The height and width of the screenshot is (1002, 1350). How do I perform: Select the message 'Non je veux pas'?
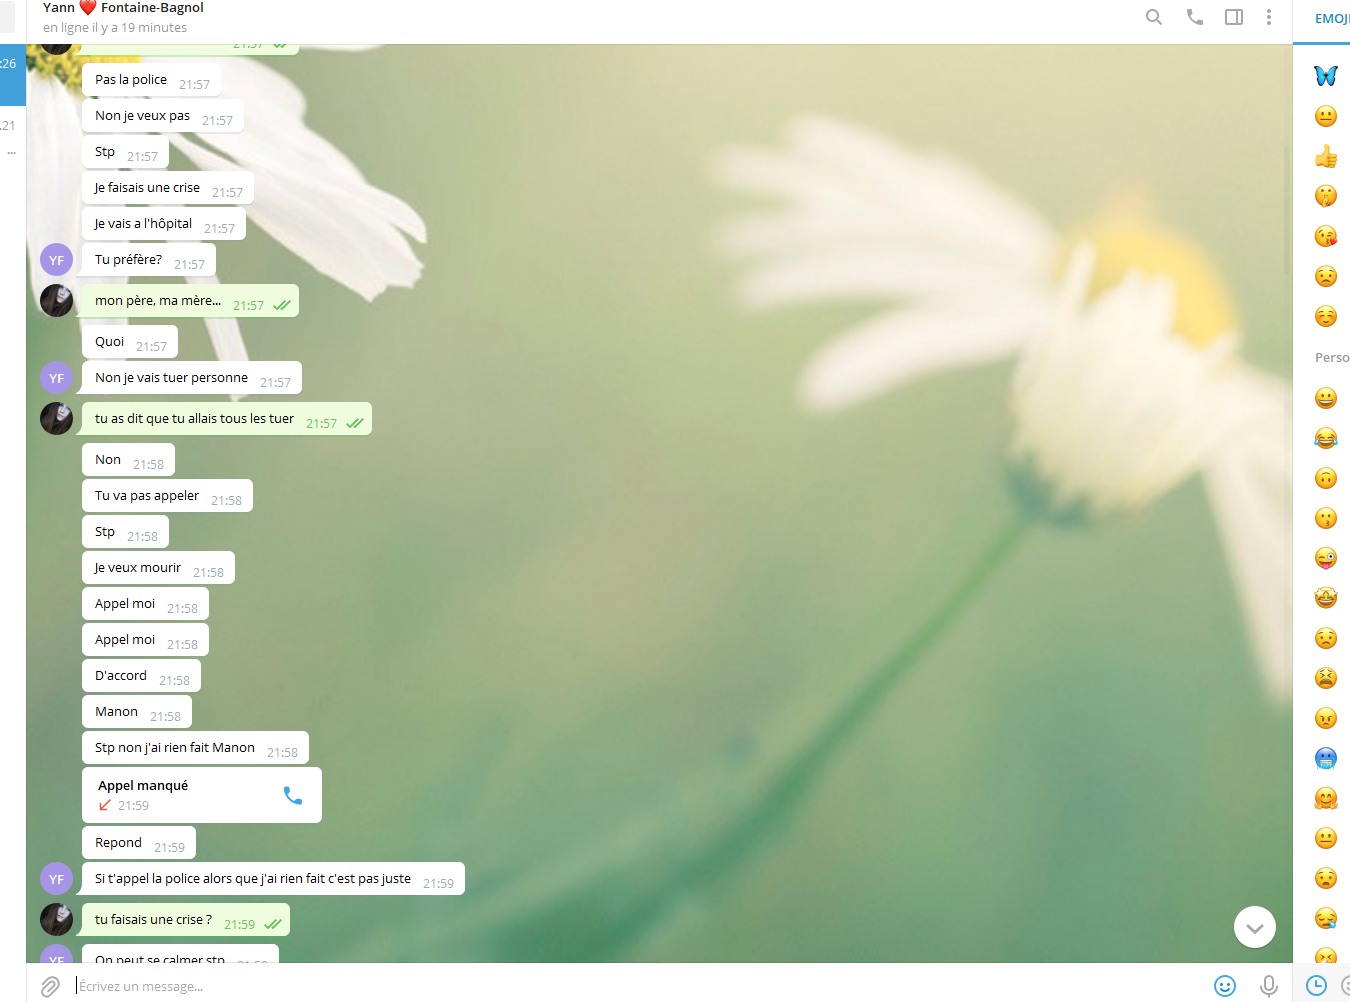click(163, 116)
